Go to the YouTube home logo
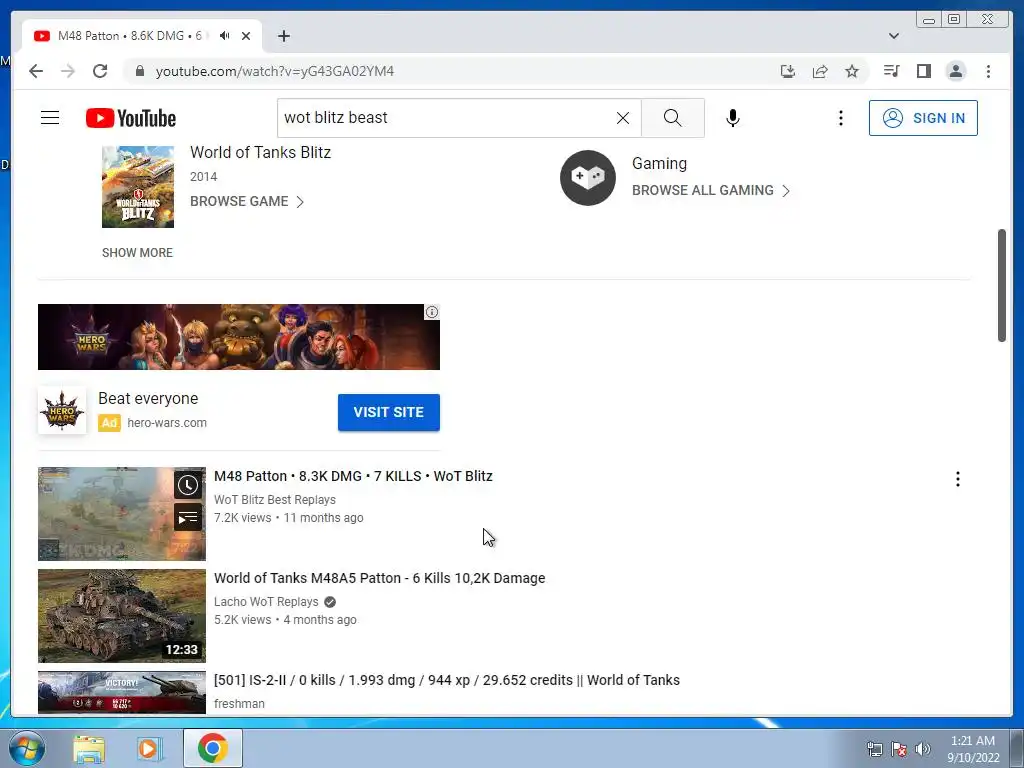This screenshot has height=768, width=1024. (131, 118)
